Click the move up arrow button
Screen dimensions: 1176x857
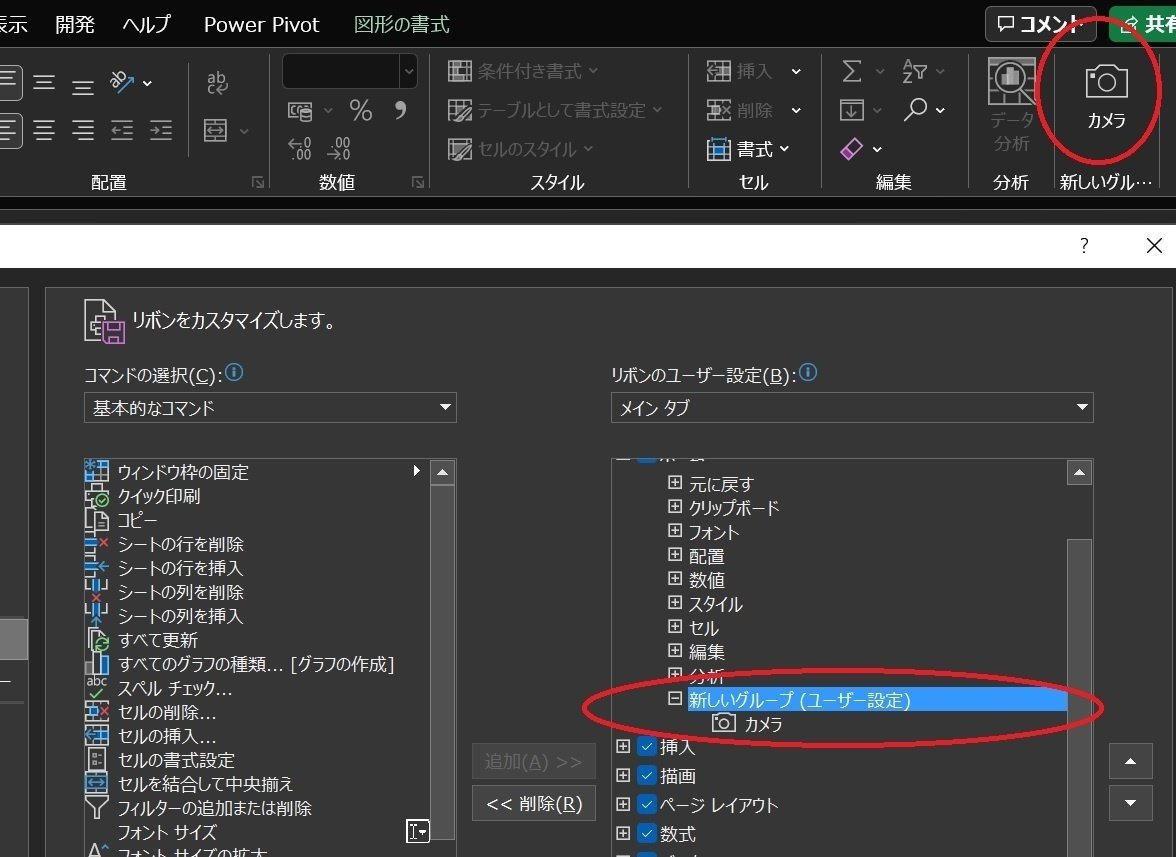pos(1130,762)
